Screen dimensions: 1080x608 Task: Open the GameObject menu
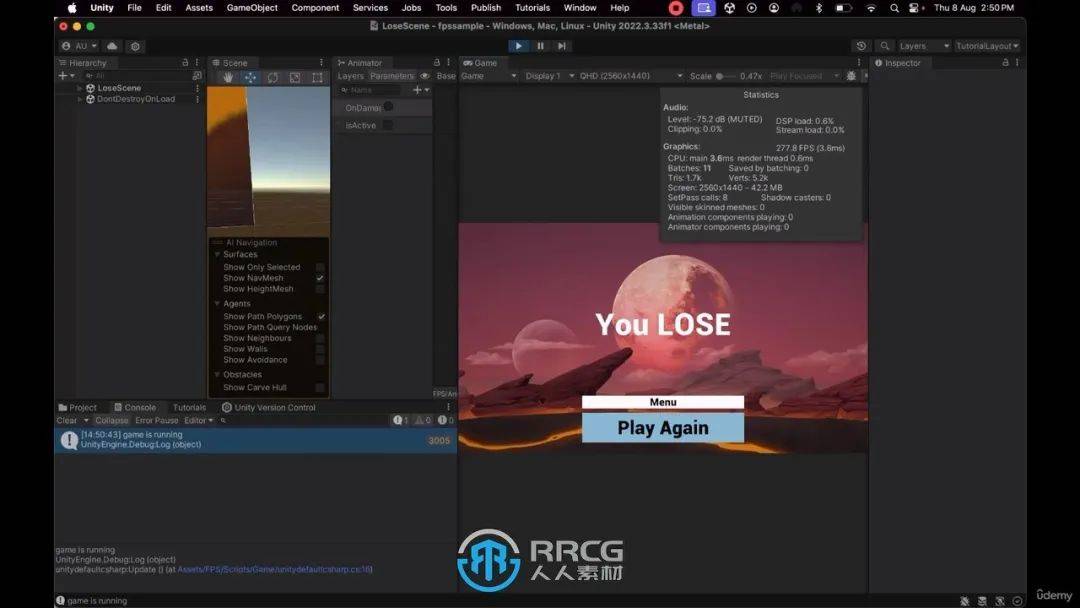coord(252,8)
